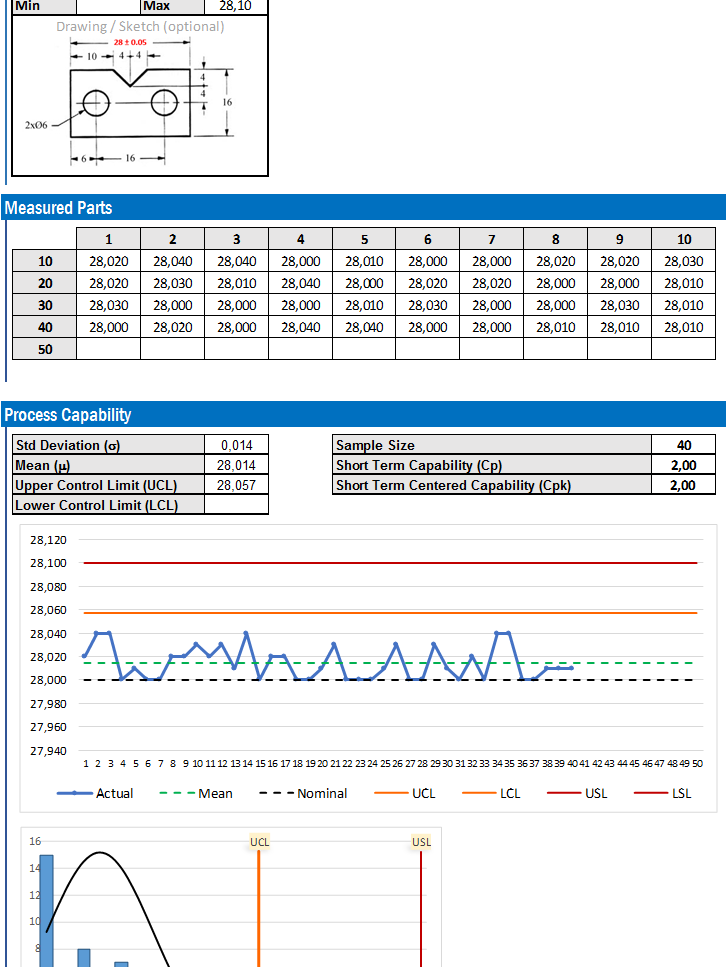Select row header 30 in Measured Parts
This screenshot has width=728, height=967.
point(44,305)
